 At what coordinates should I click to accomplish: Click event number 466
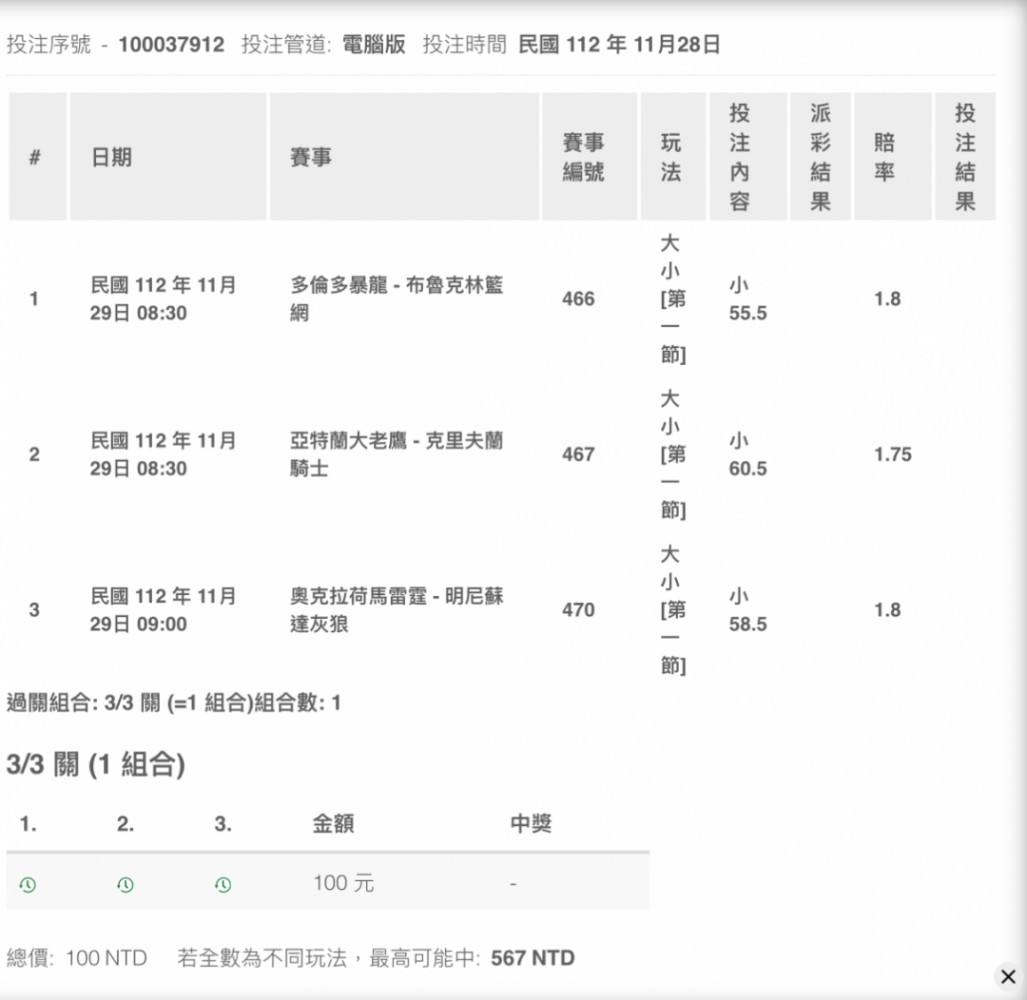pyautogui.click(x=578, y=299)
